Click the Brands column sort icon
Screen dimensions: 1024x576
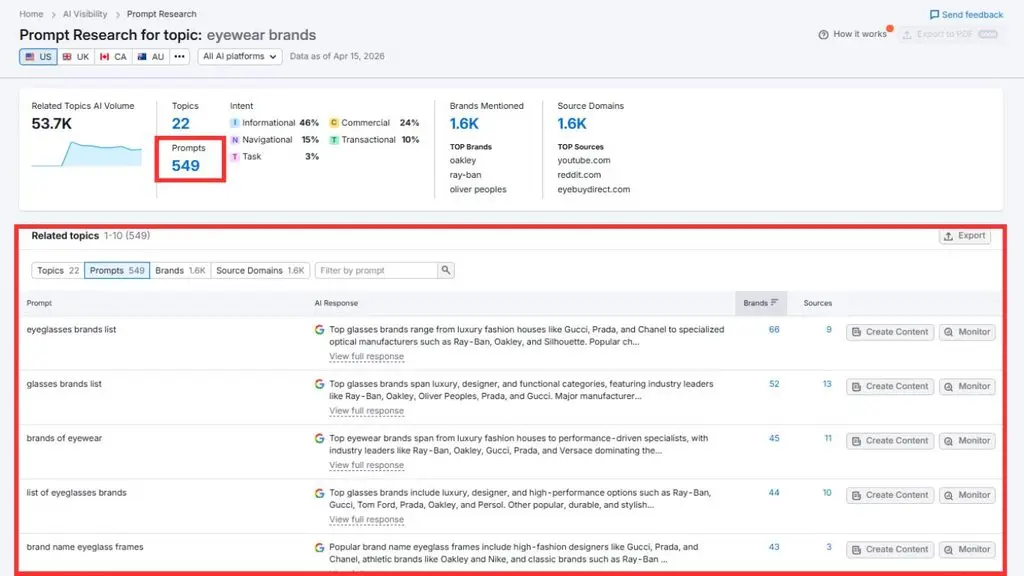pyautogui.click(x=775, y=302)
